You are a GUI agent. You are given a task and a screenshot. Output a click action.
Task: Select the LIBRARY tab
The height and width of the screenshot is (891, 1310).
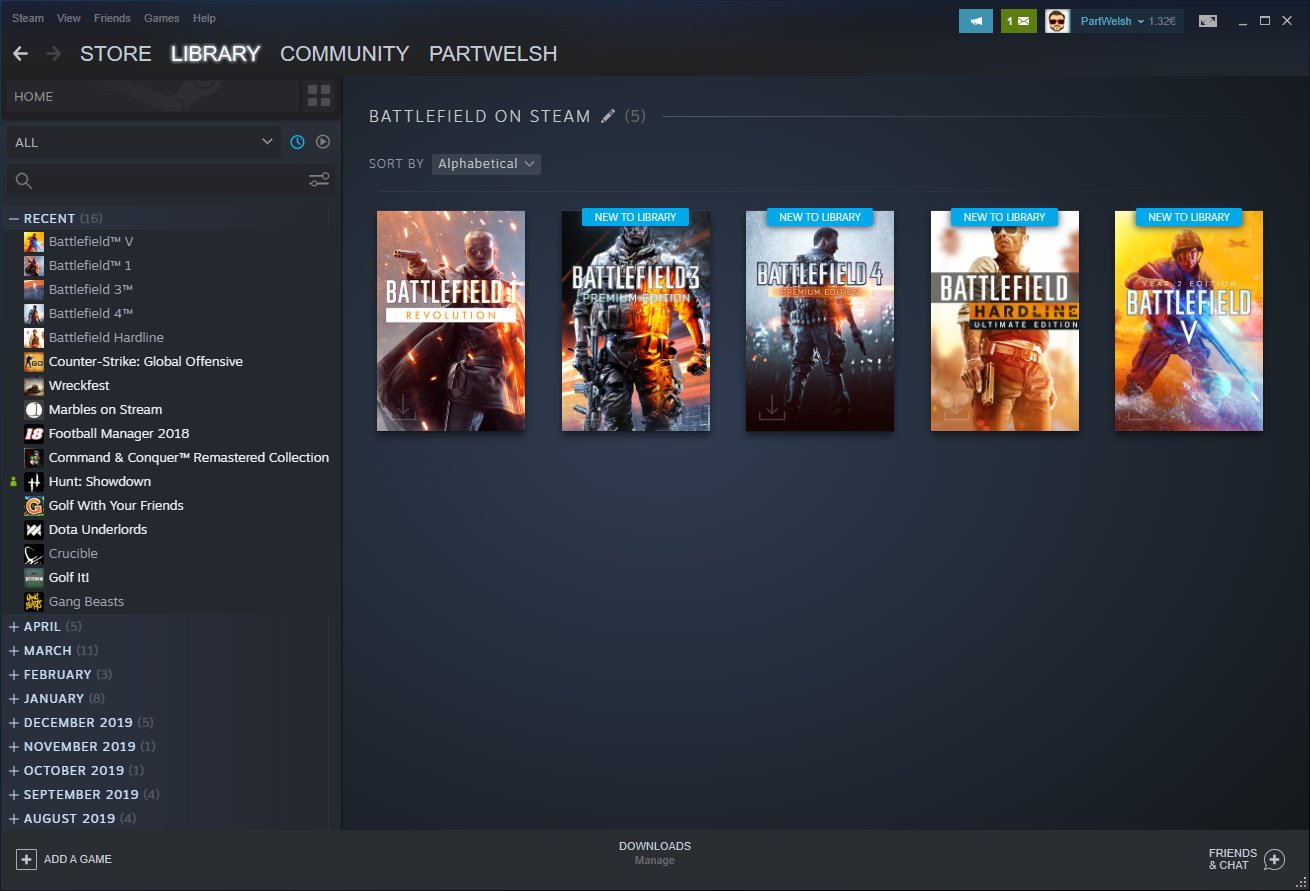coord(216,53)
